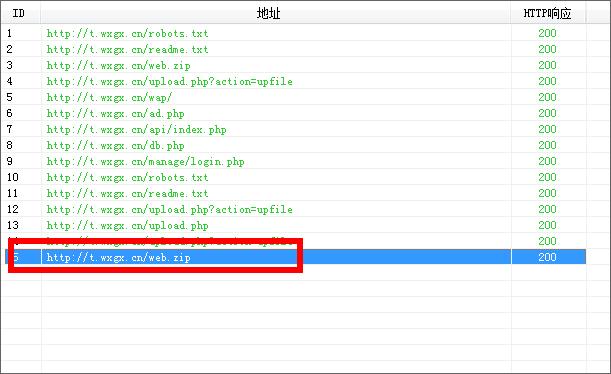Screen dimensions: 611x374
Task: Click the 200 response in row 12
Action: click(547, 209)
